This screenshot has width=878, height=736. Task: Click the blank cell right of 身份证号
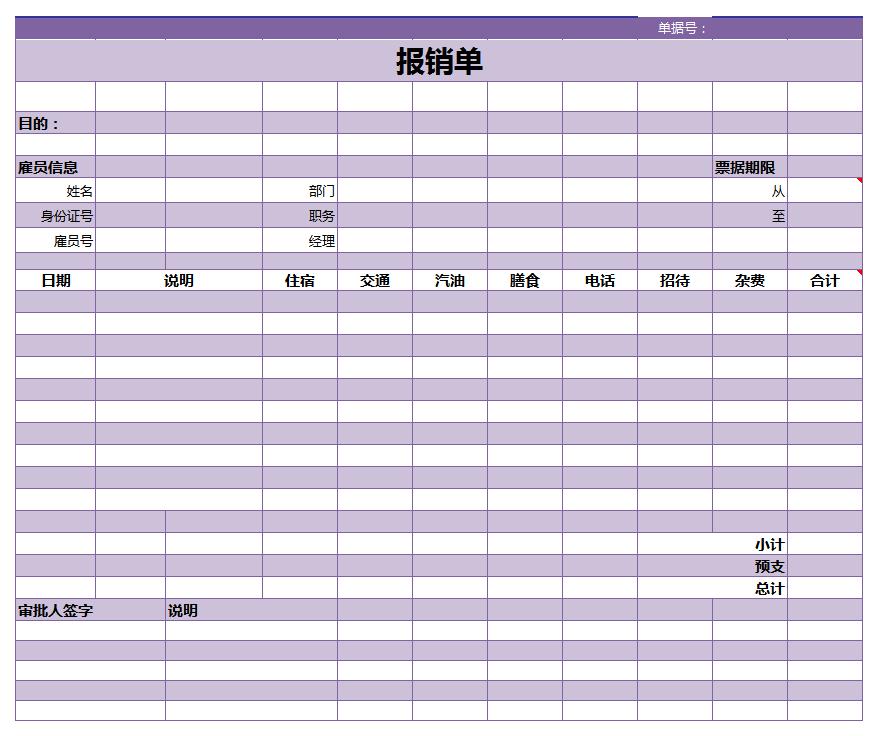point(130,216)
